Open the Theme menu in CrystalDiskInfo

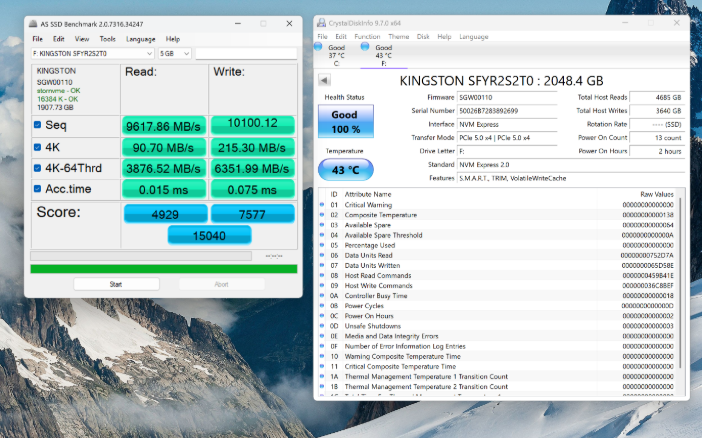[398, 36]
